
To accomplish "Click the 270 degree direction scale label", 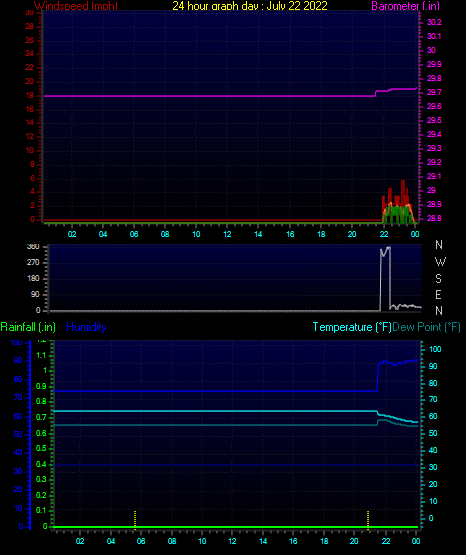I will tap(33, 262).
